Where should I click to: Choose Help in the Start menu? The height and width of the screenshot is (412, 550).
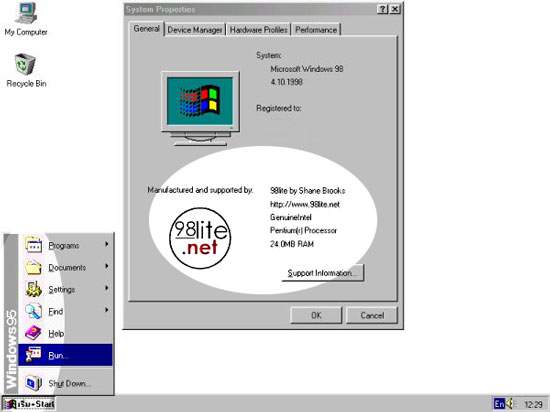click(65, 333)
